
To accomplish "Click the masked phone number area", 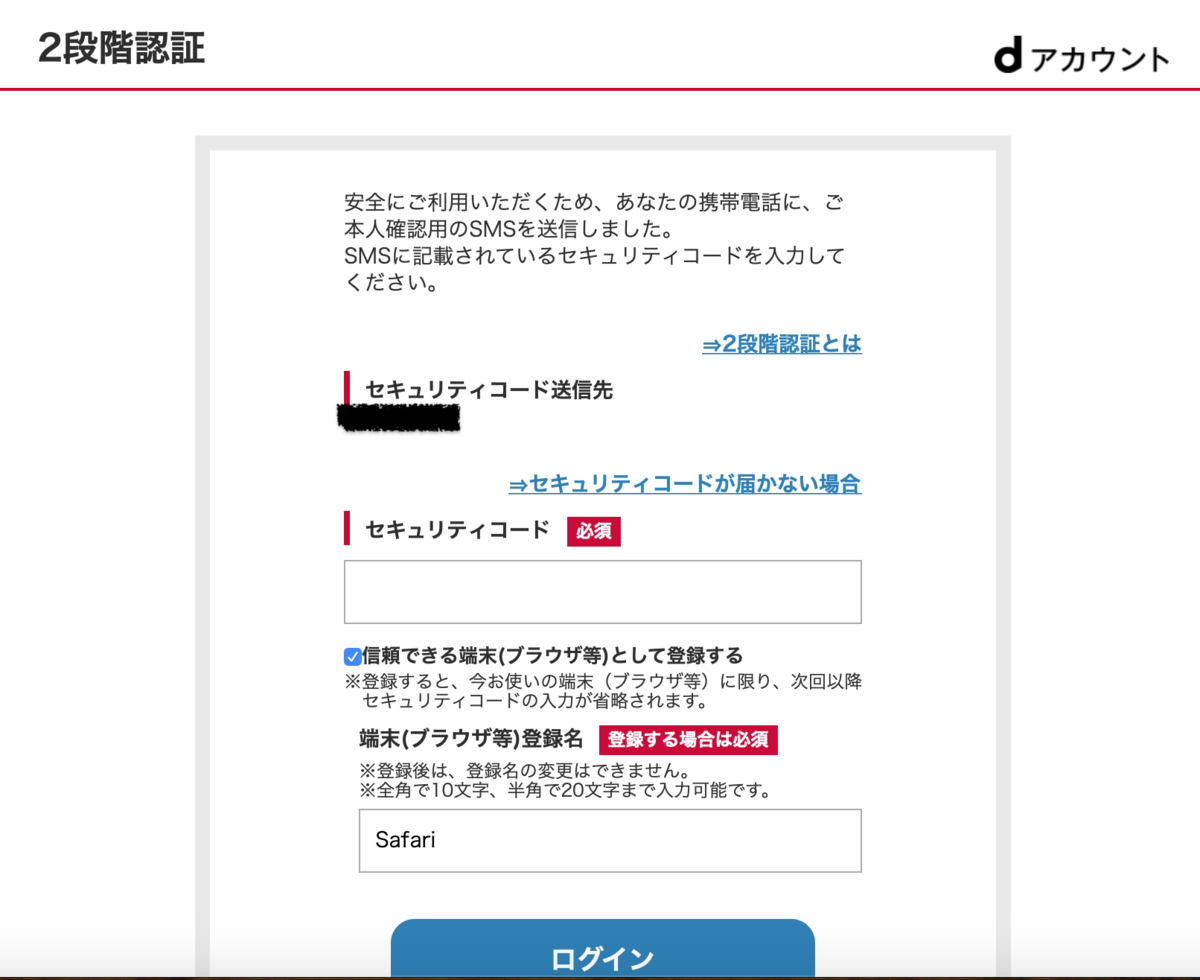I will coord(400,418).
